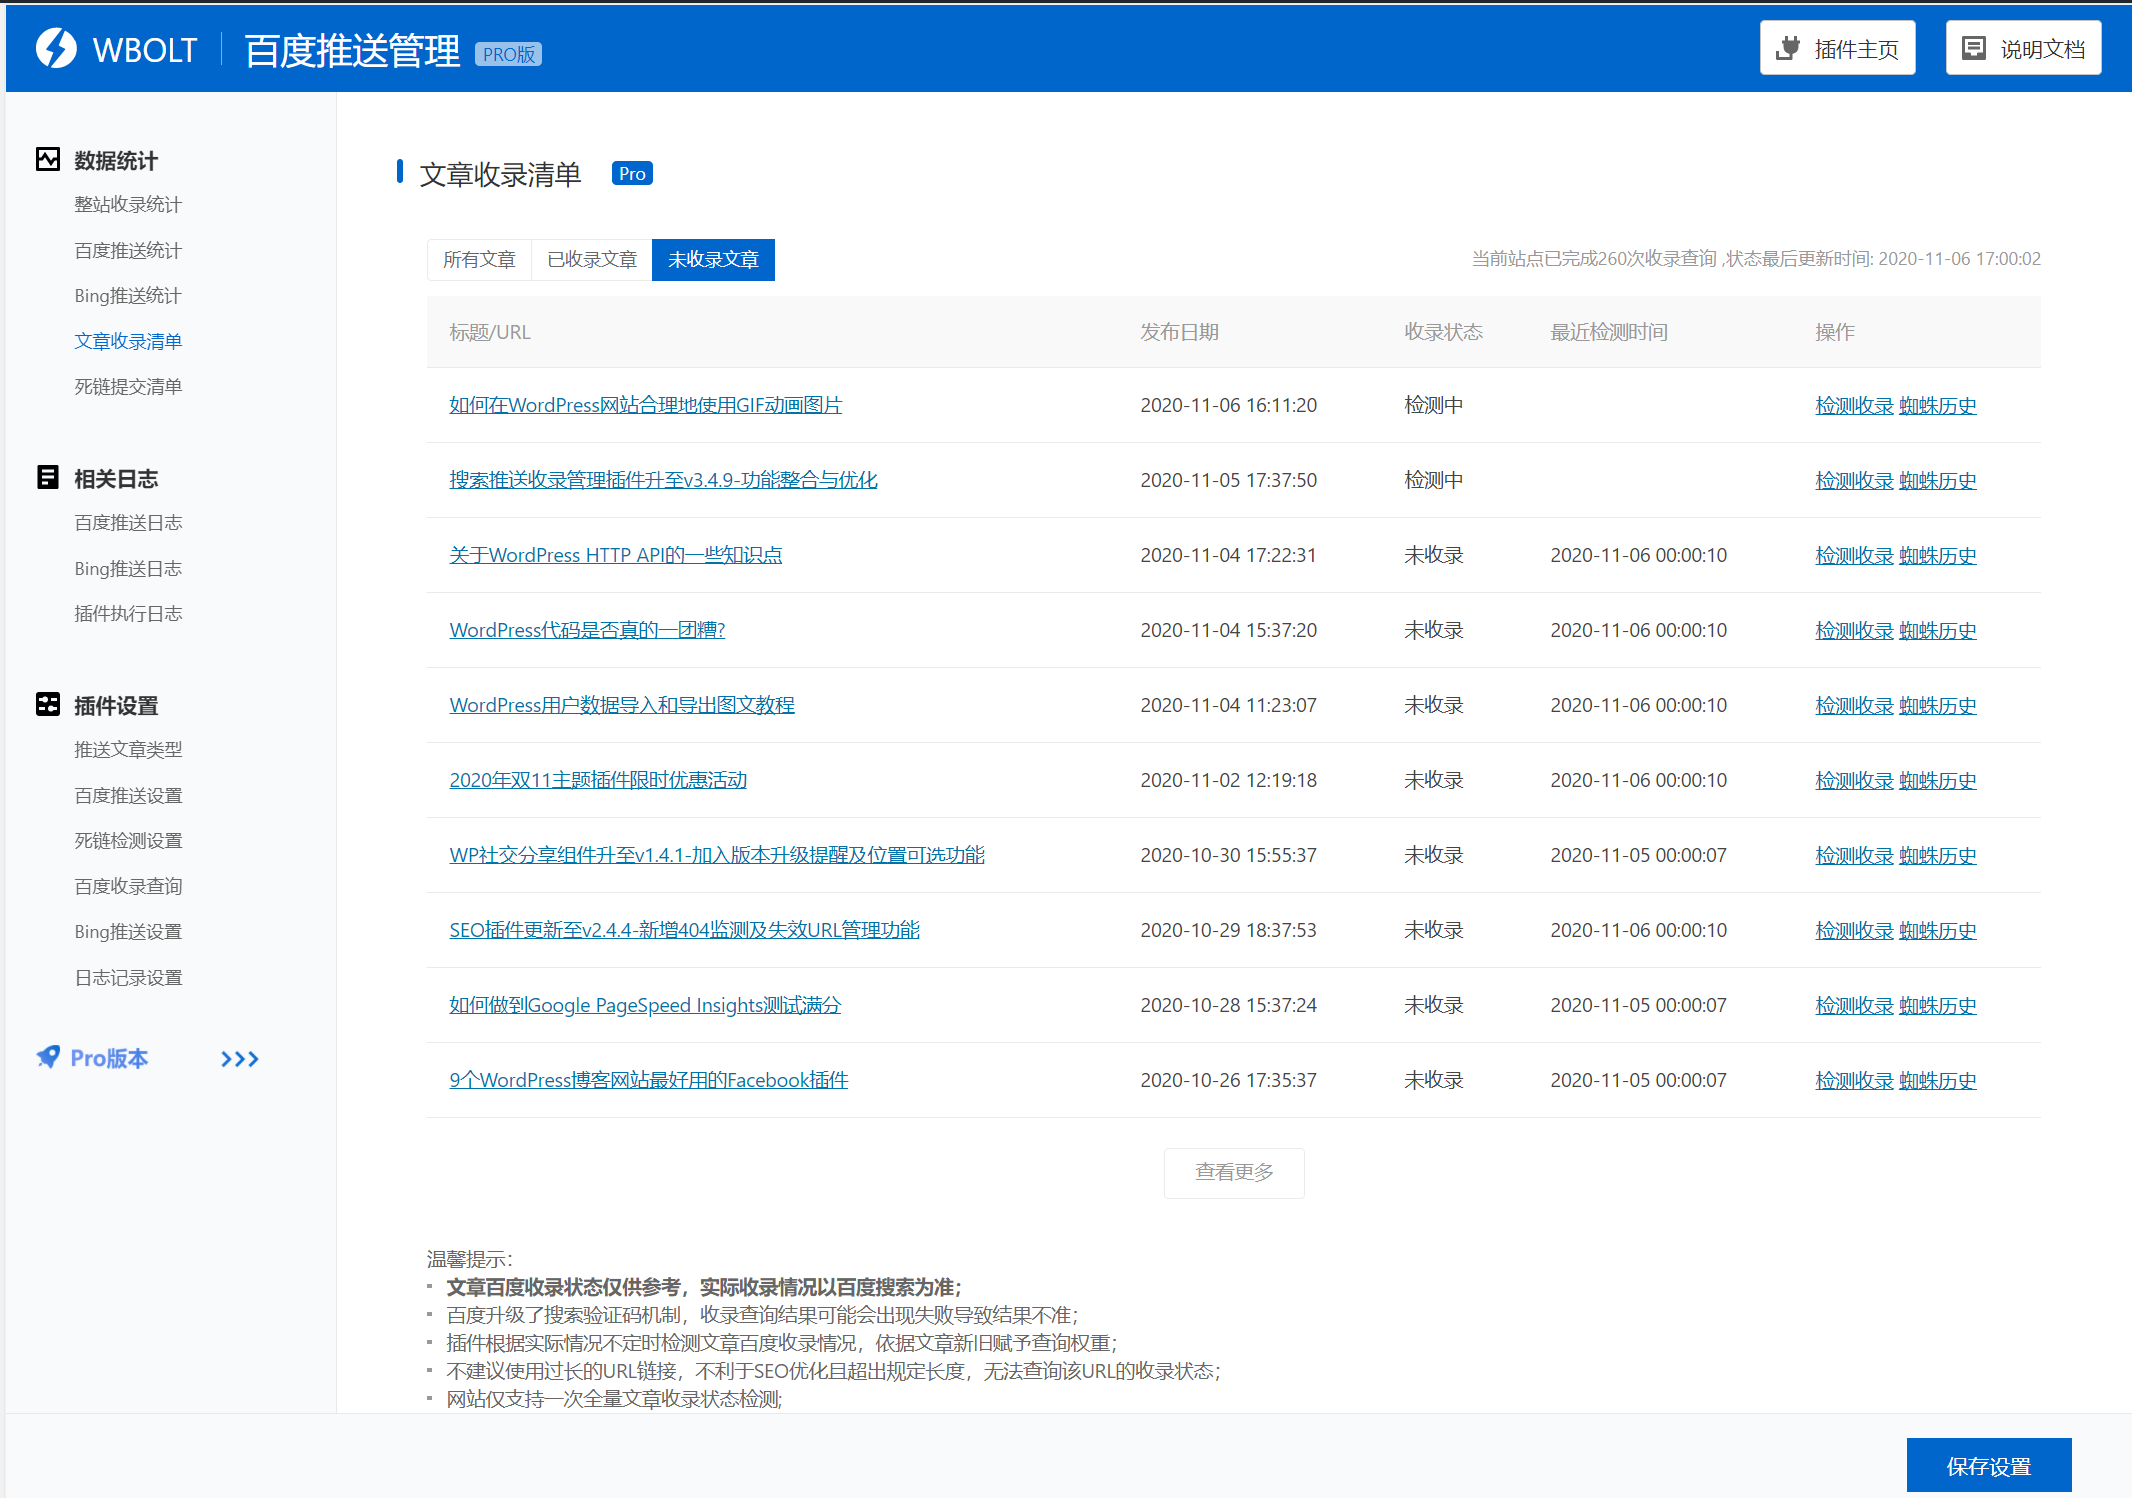The height and width of the screenshot is (1498, 2132).
Task: Click 检测收录 for the GIF动画图片 article
Action: pyautogui.click(x=1853, y=405)
